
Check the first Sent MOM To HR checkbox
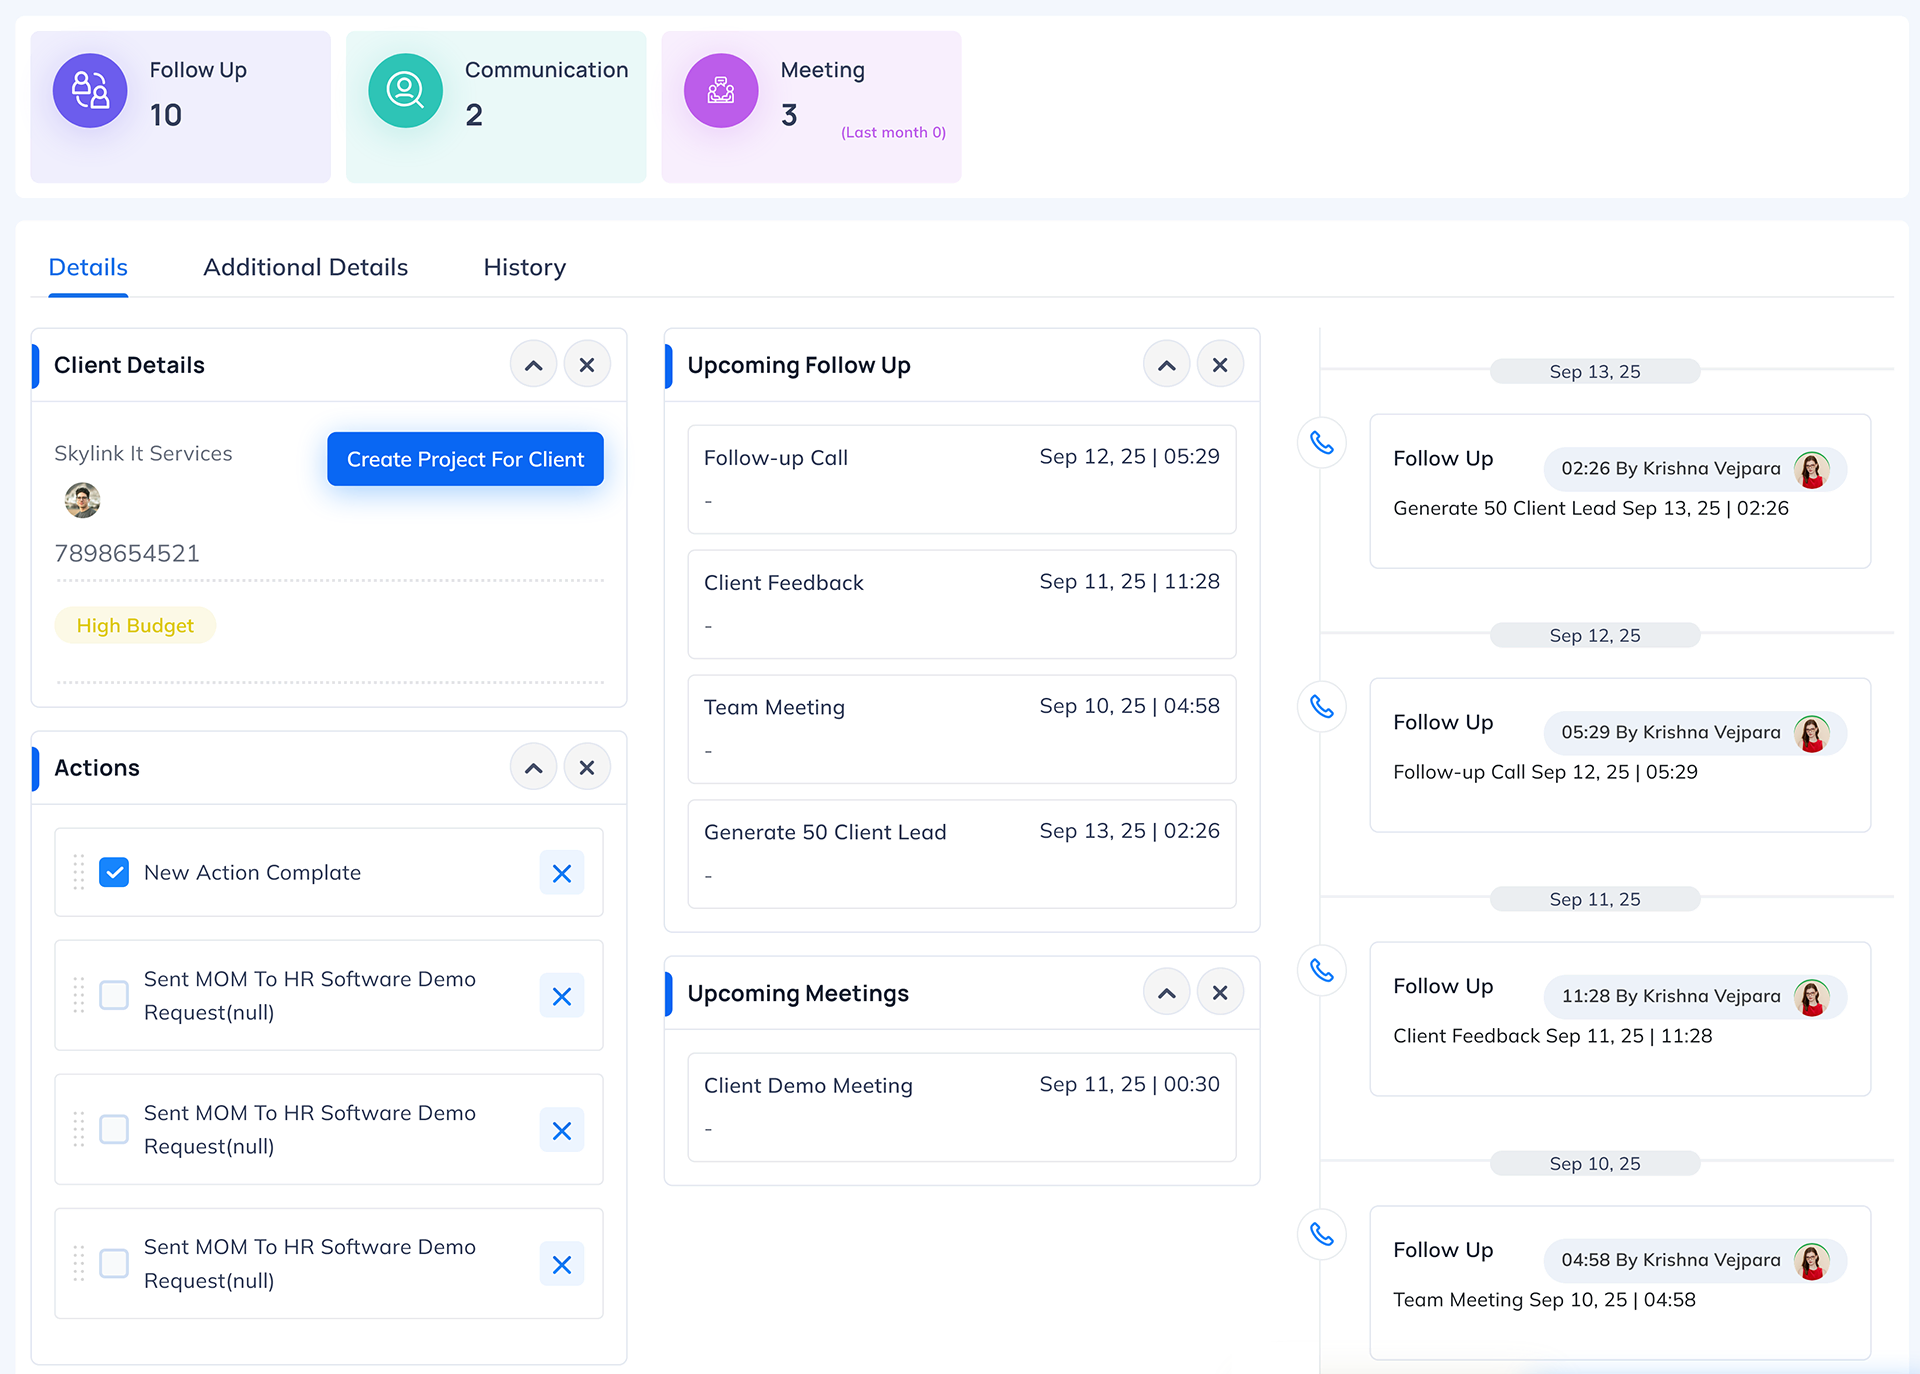pos(114,995)
